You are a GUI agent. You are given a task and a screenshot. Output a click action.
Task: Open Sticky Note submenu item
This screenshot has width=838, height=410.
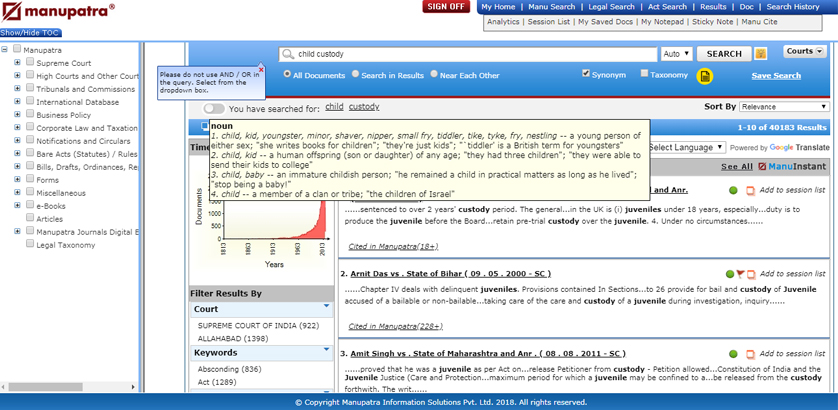(712, 22)
